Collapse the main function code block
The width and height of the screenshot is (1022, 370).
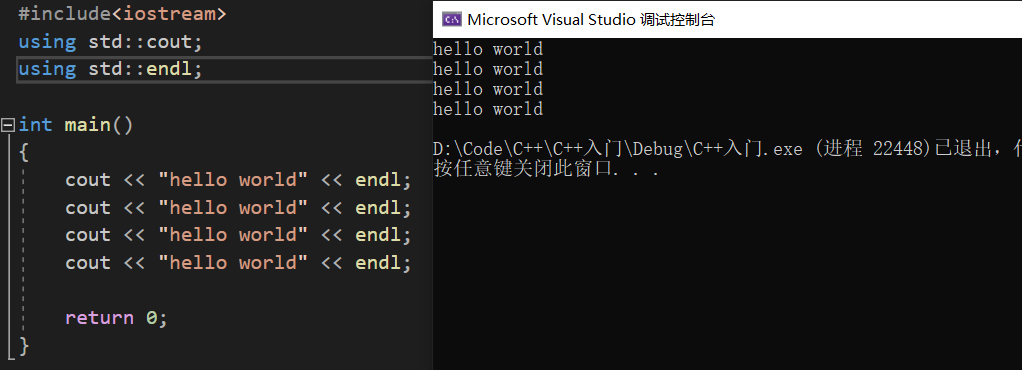[x=8, y=124]
